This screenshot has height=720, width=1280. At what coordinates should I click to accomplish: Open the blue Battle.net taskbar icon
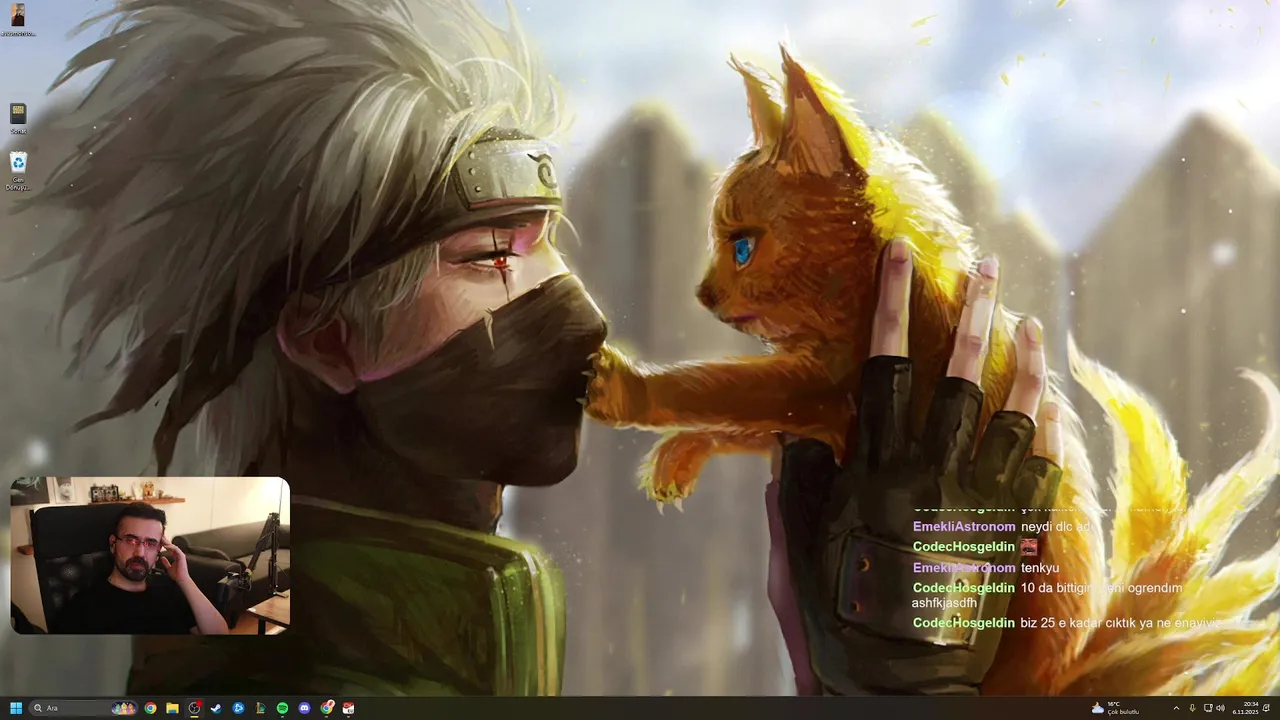[x=238, y=708]
